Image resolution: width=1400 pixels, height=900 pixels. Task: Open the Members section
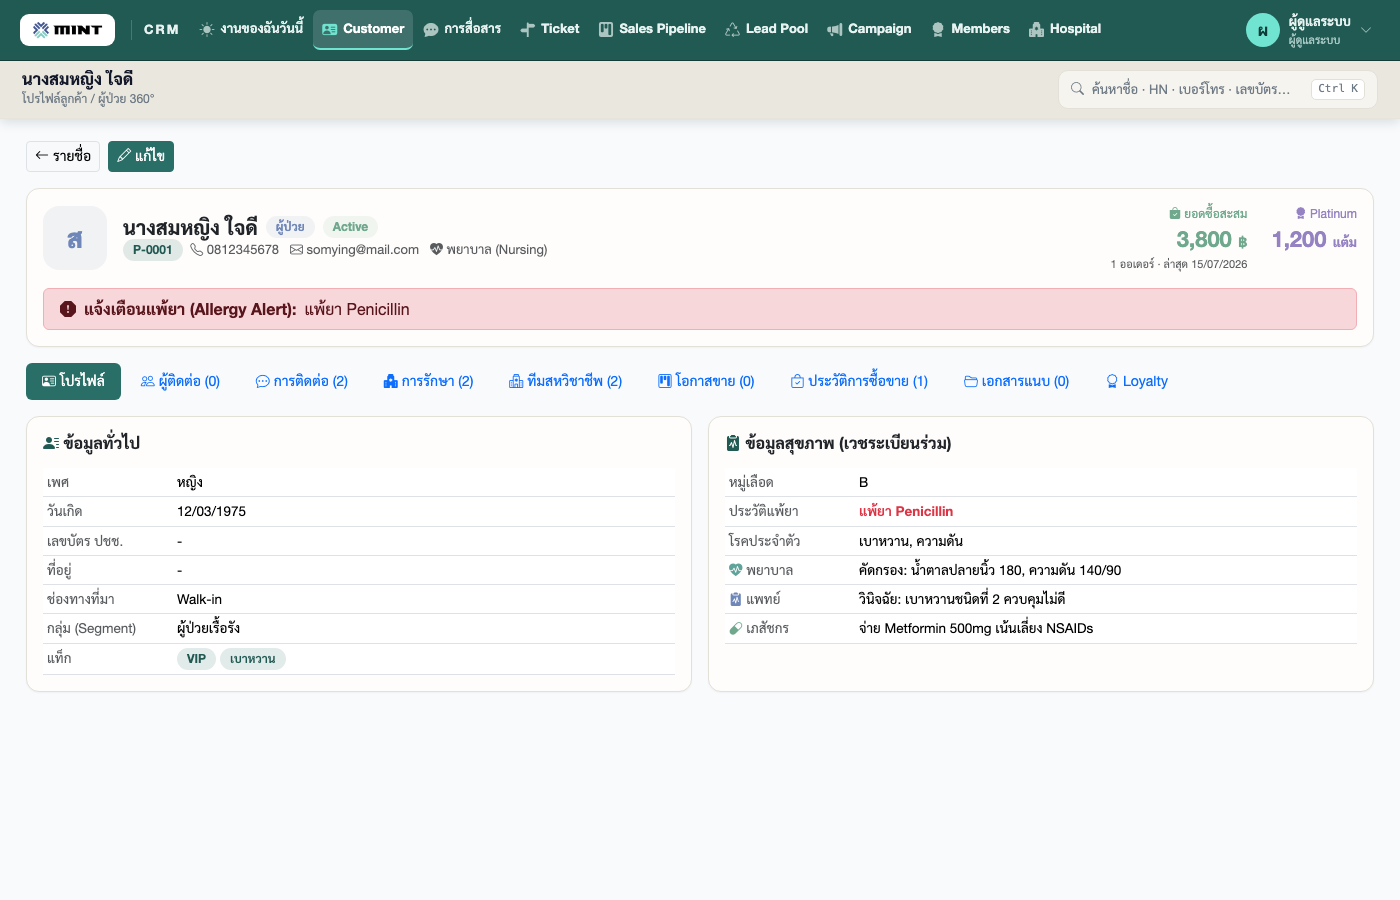[970, 29]
